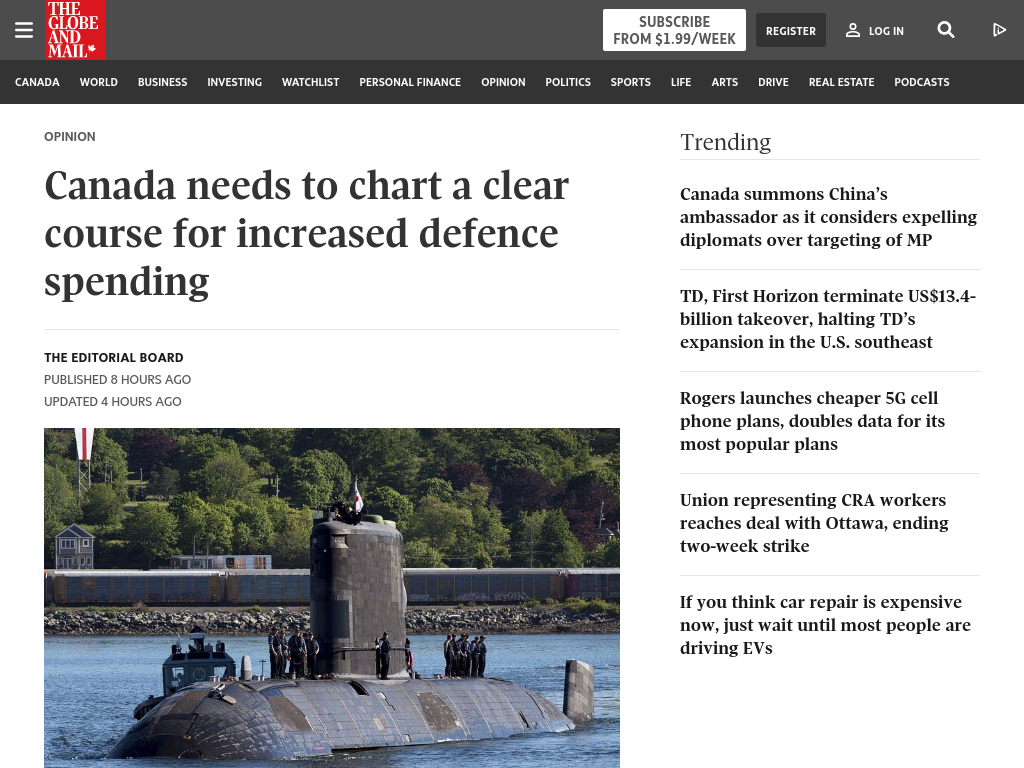Viewport: 1024px width, 768px height.
Task: Open TD, First Horizon takeover story
Action: tap(828, 319)
